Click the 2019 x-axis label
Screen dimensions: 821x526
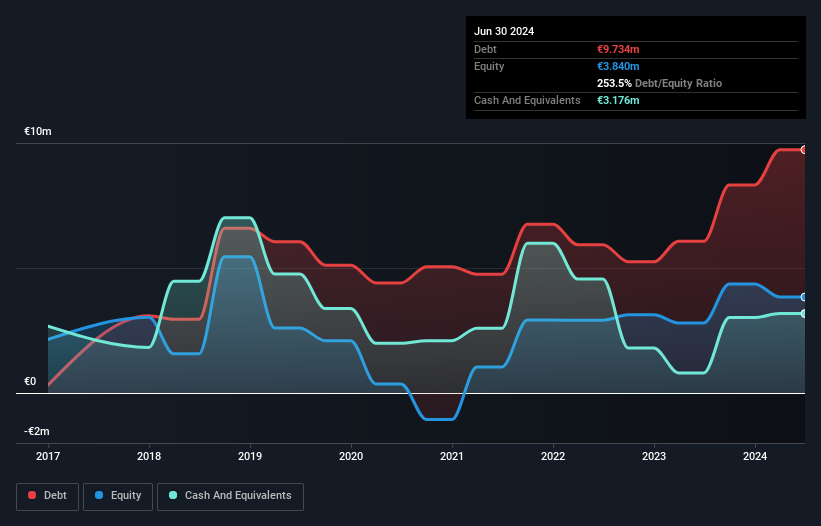click(x=250, y=456)
